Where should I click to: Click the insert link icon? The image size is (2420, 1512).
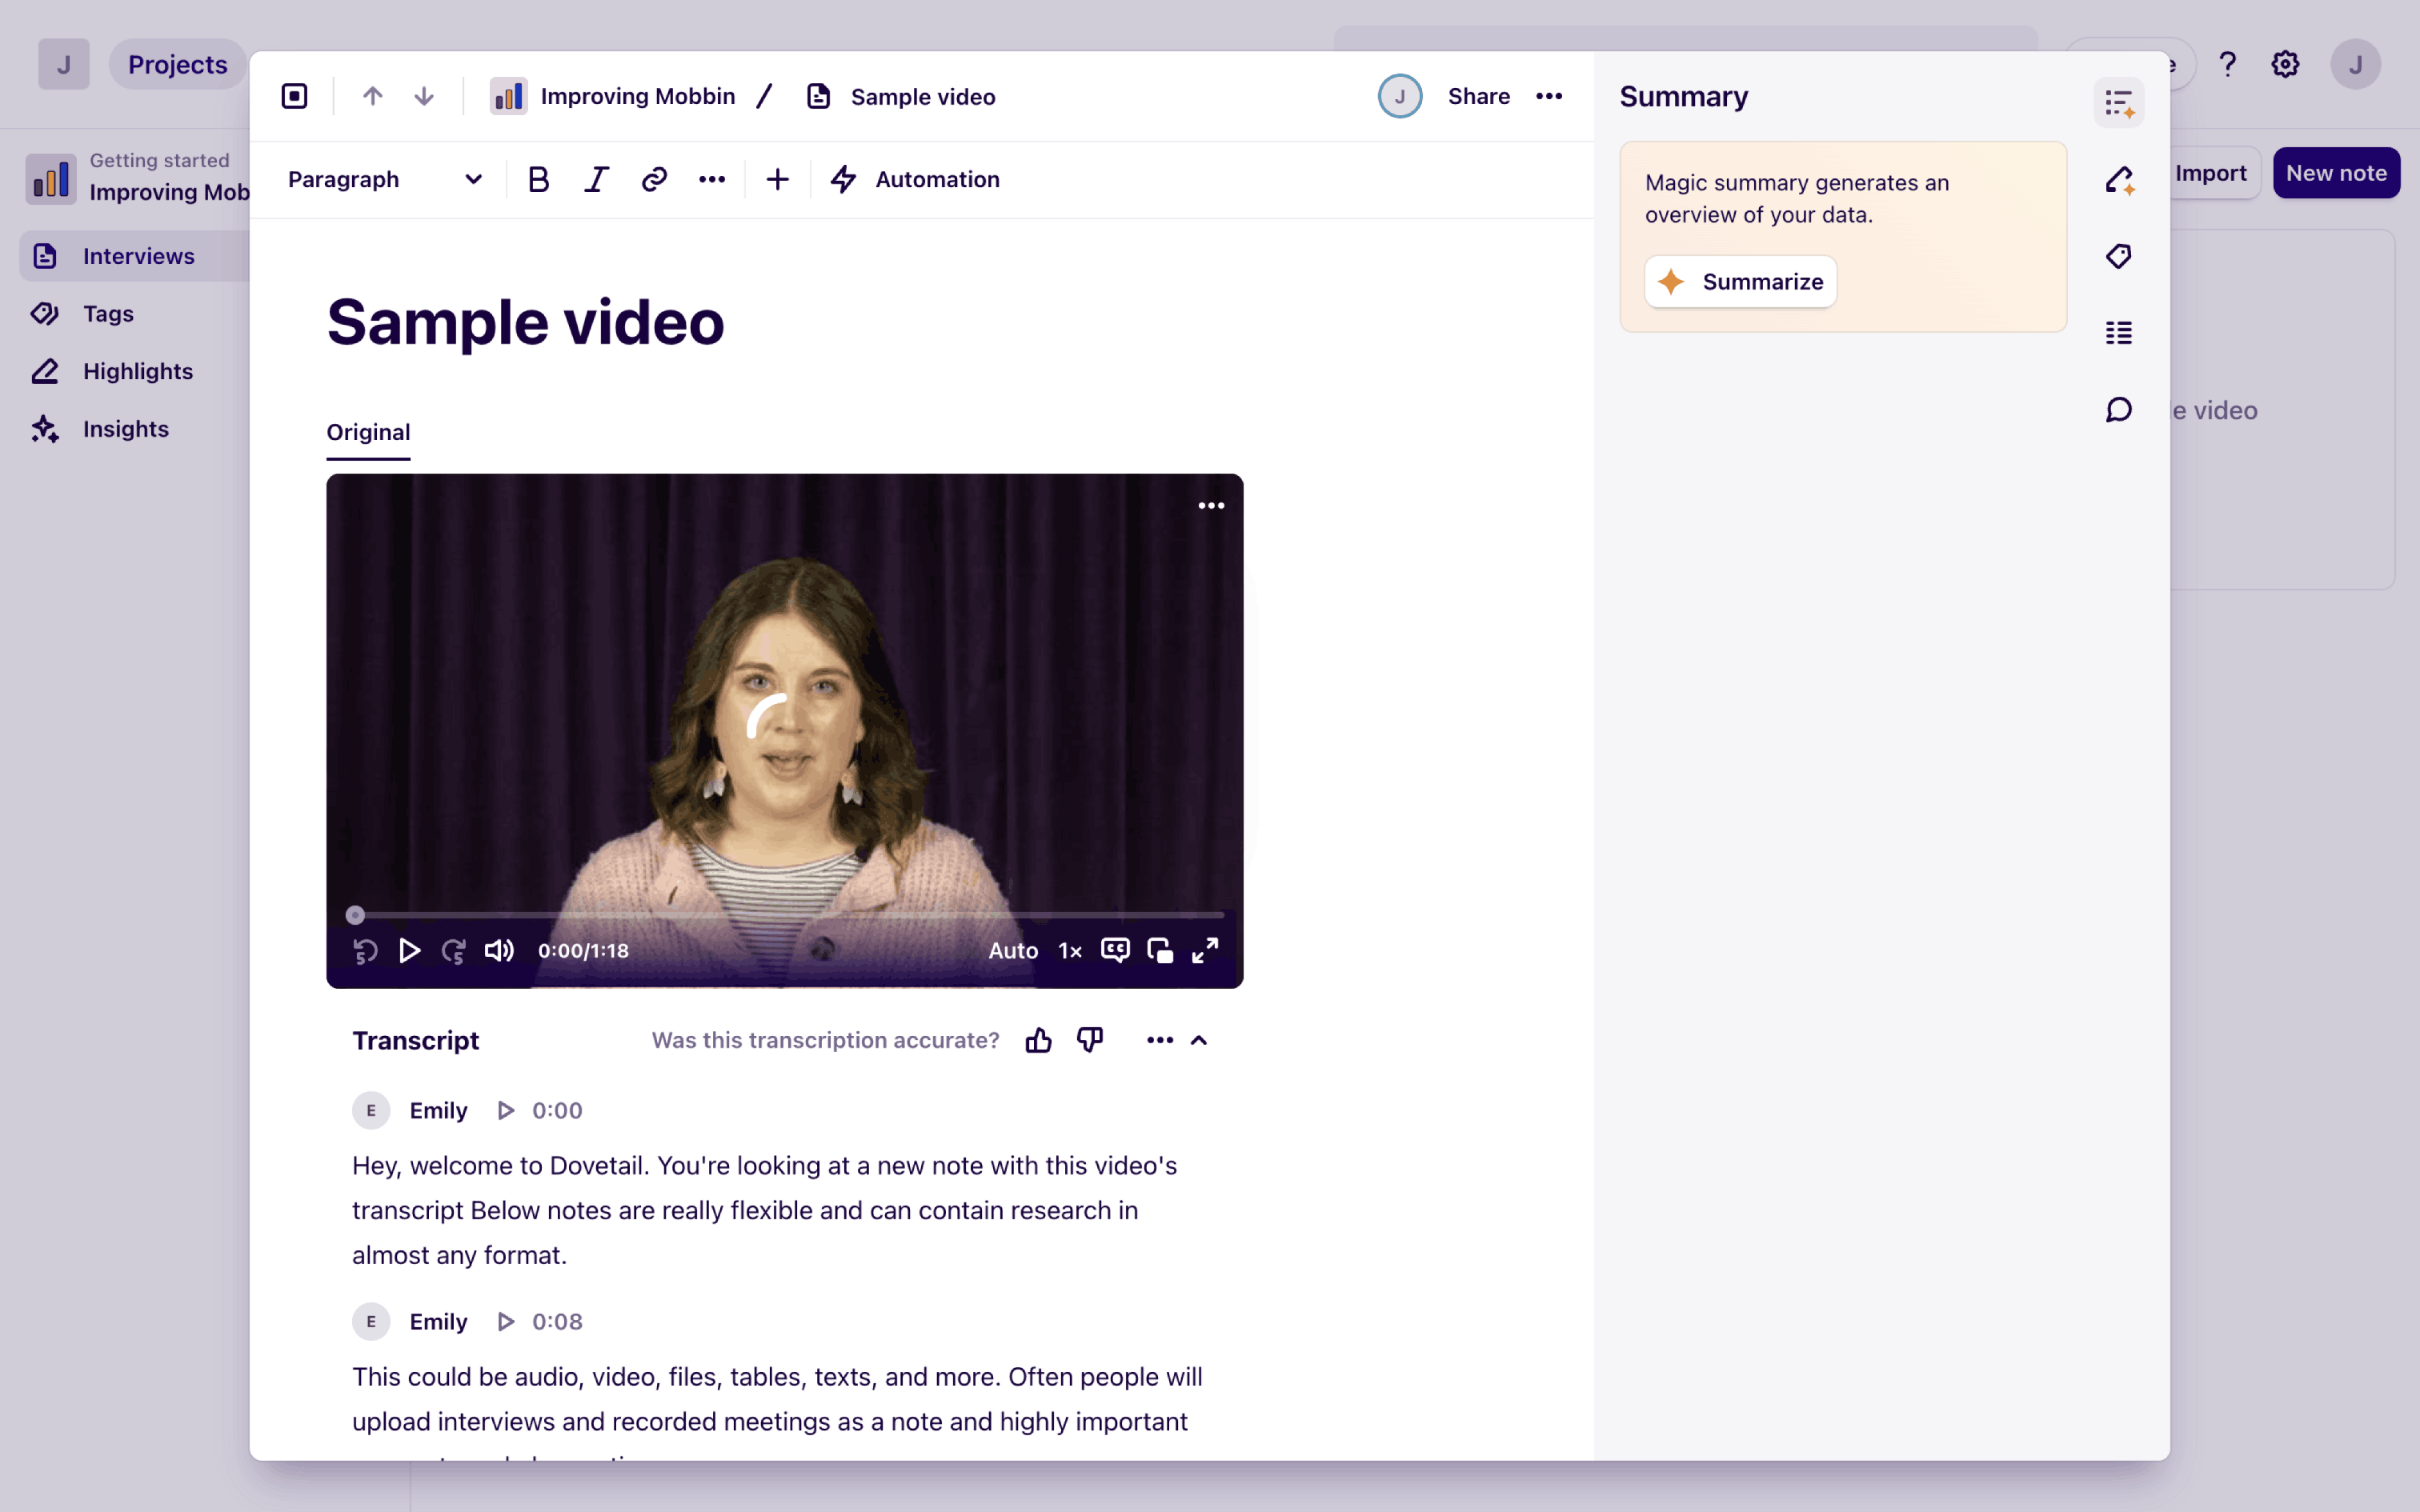(x=654, y=180)
